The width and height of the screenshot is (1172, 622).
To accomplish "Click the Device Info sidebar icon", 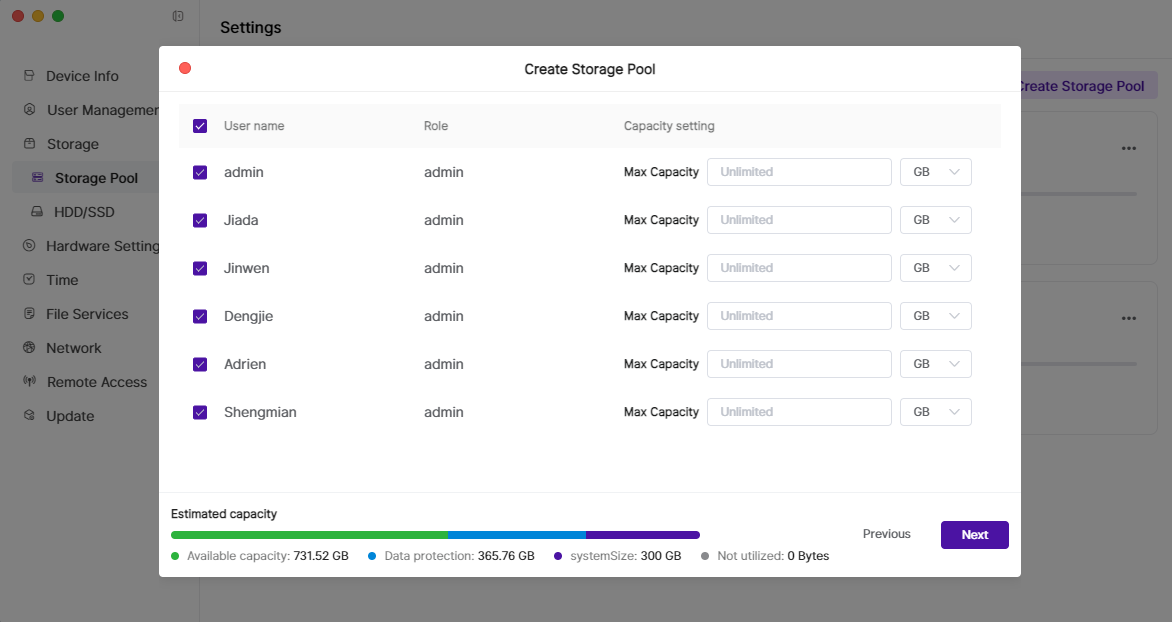I will tap(29, 76).
